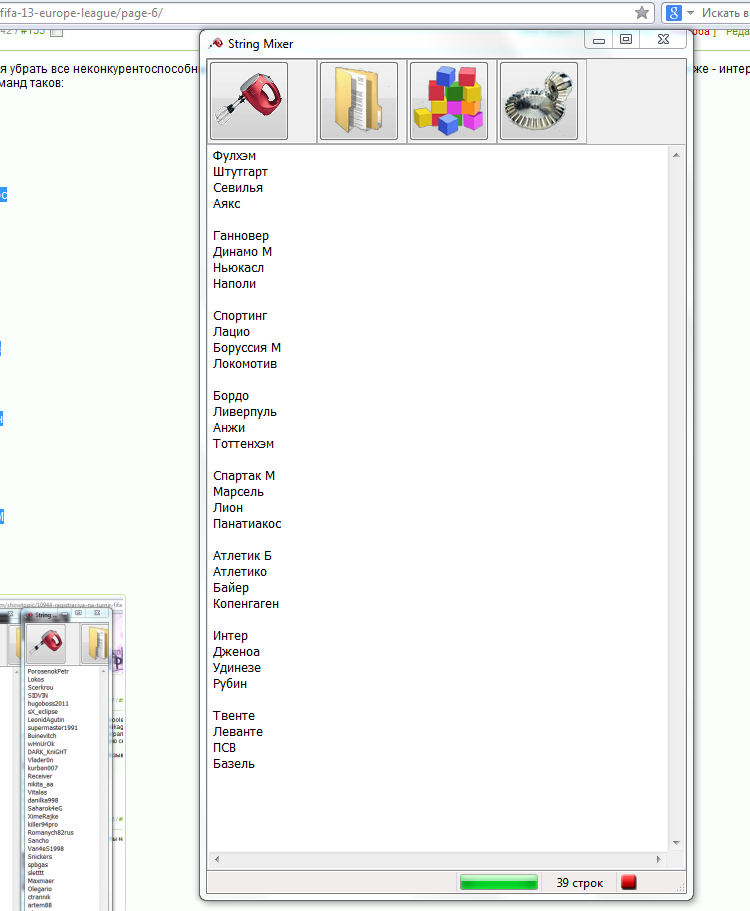Select the line Тоттенхэм
This screenshot has width=750, height=911.
coord(243,444)
